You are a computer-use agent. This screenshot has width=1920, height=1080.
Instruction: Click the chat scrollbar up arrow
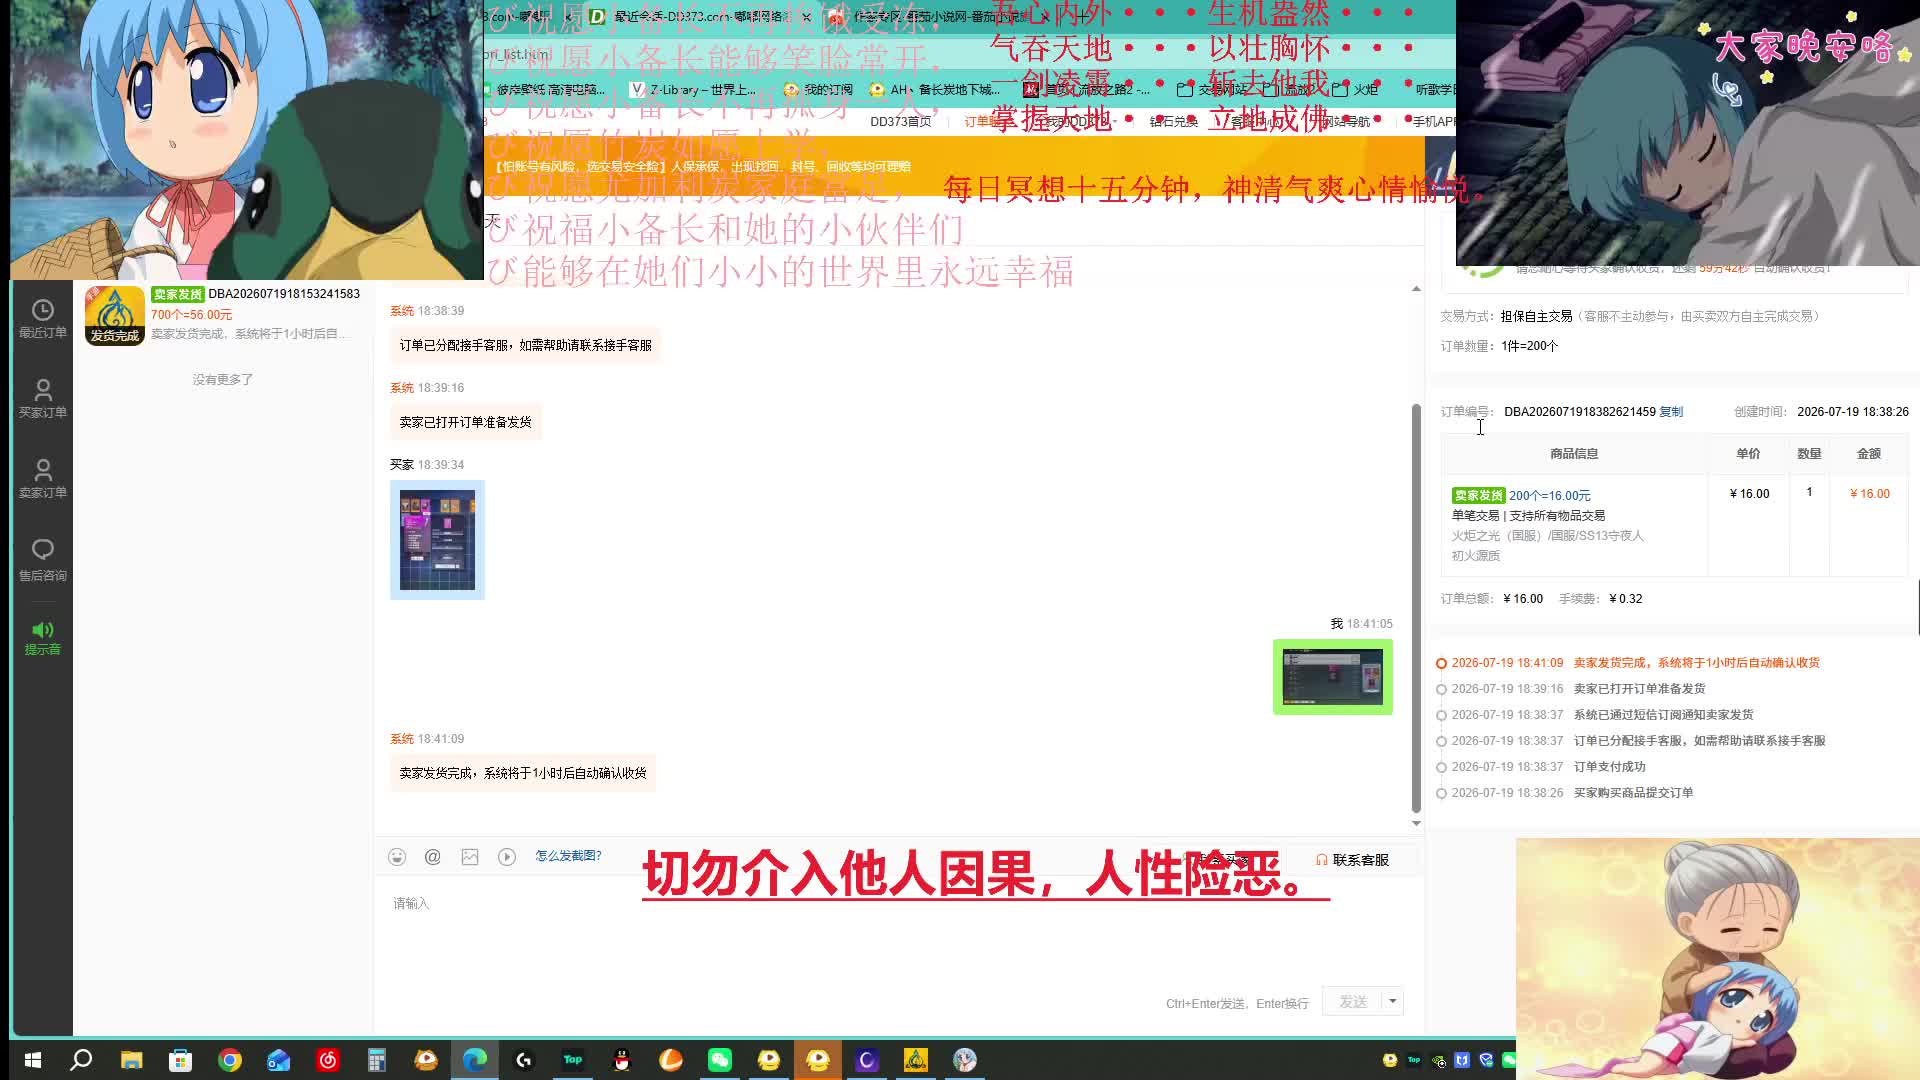coord(1416,289)
